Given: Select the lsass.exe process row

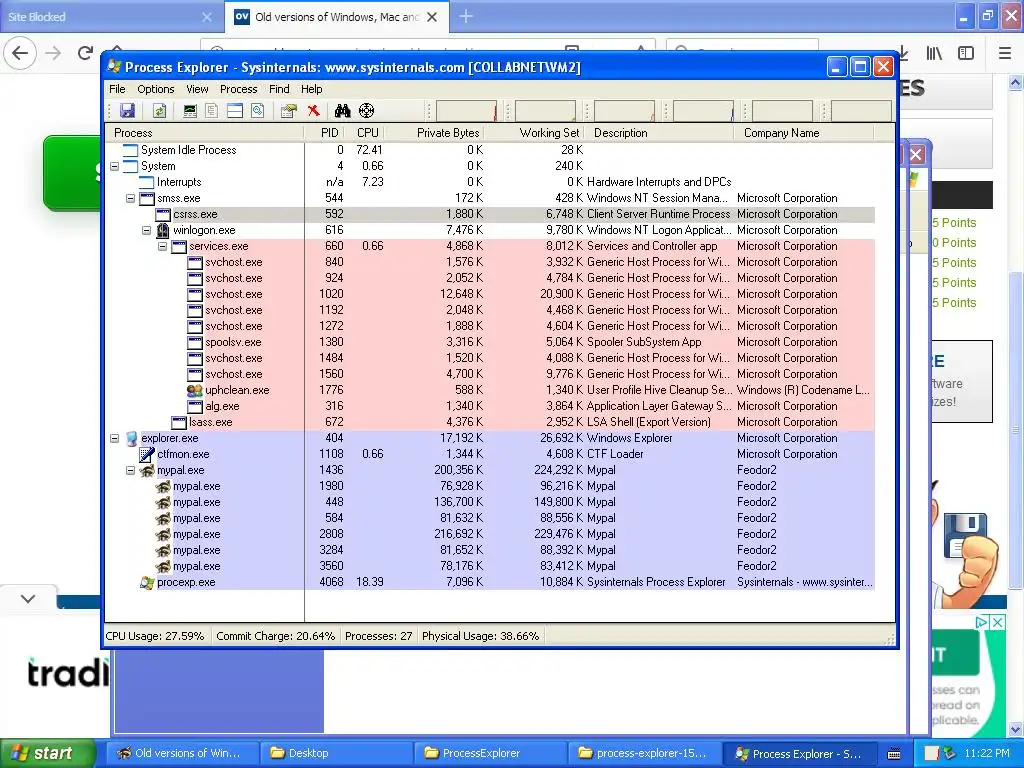Looking at the screenshot, I should (490, 423).
